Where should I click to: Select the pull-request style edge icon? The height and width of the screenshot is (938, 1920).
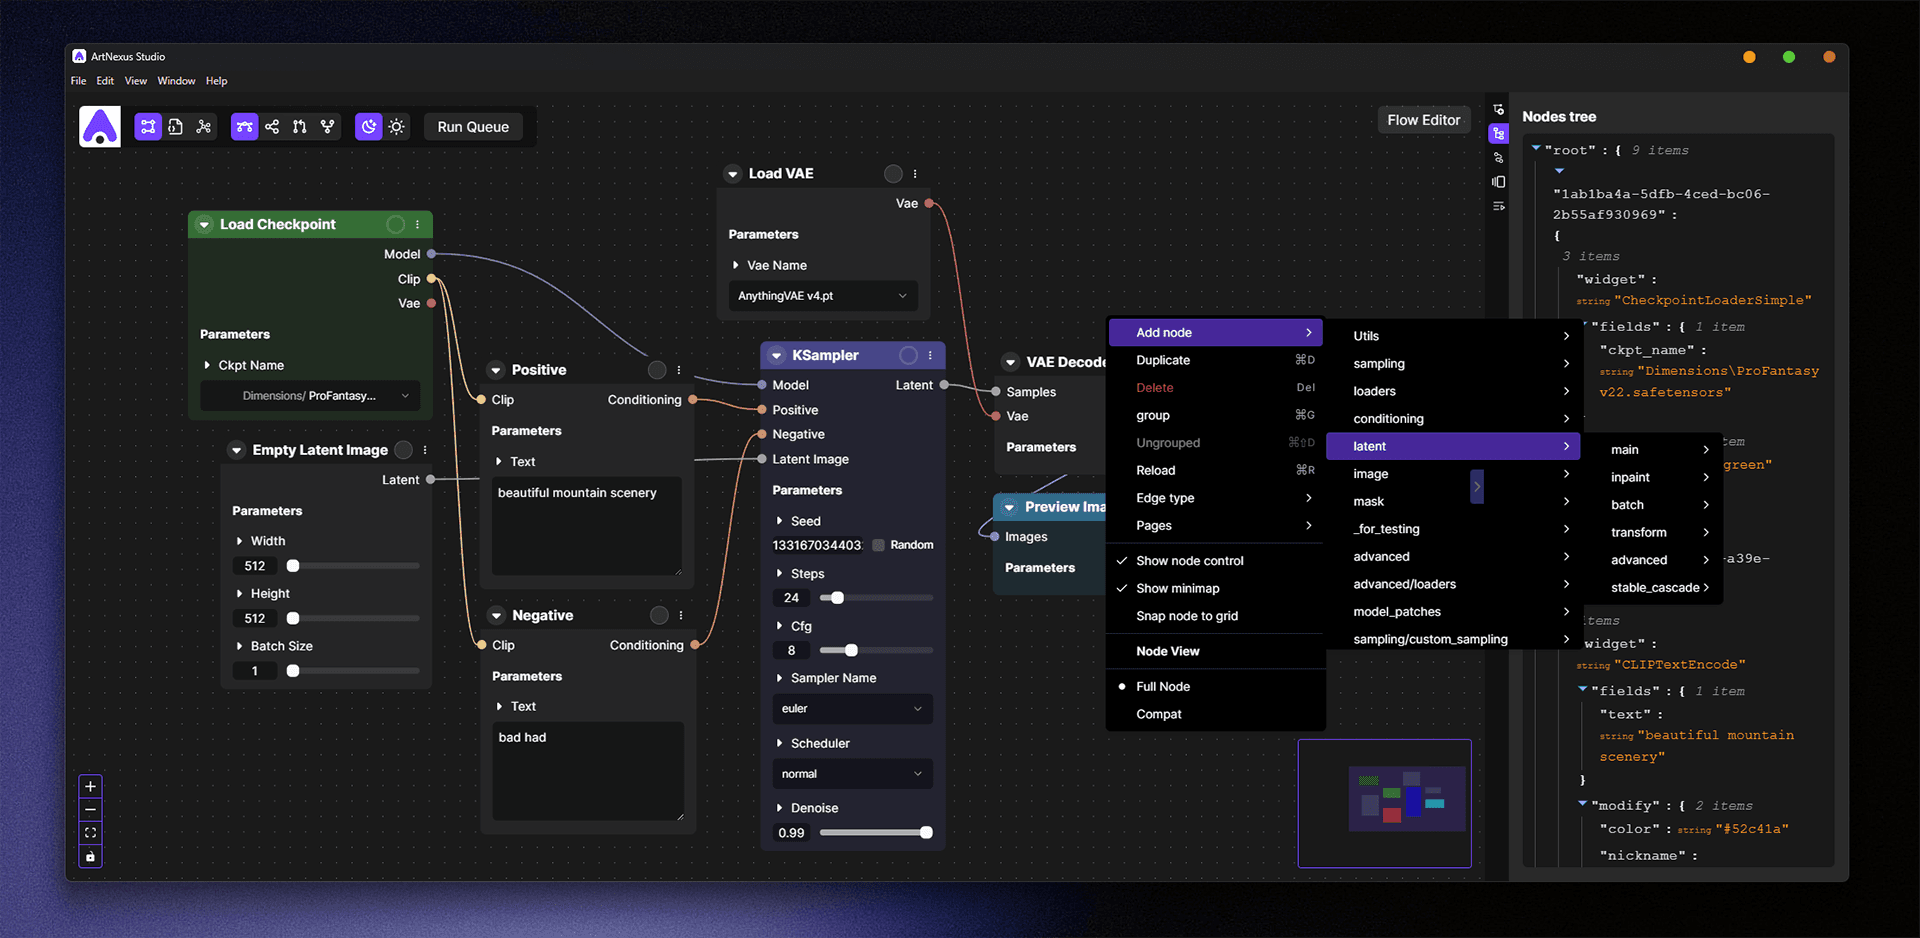300,127
